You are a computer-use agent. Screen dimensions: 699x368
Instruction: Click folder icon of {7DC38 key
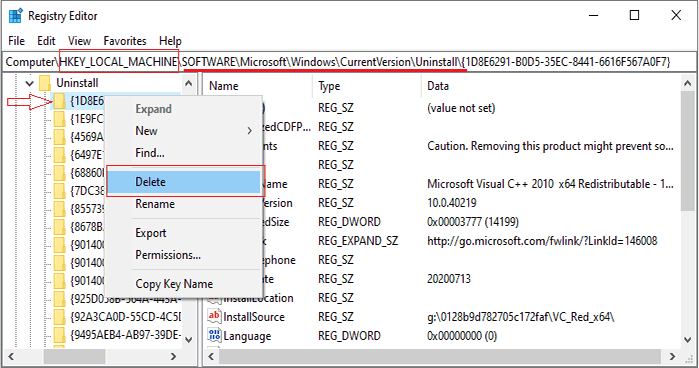click(x=59, y=190)
